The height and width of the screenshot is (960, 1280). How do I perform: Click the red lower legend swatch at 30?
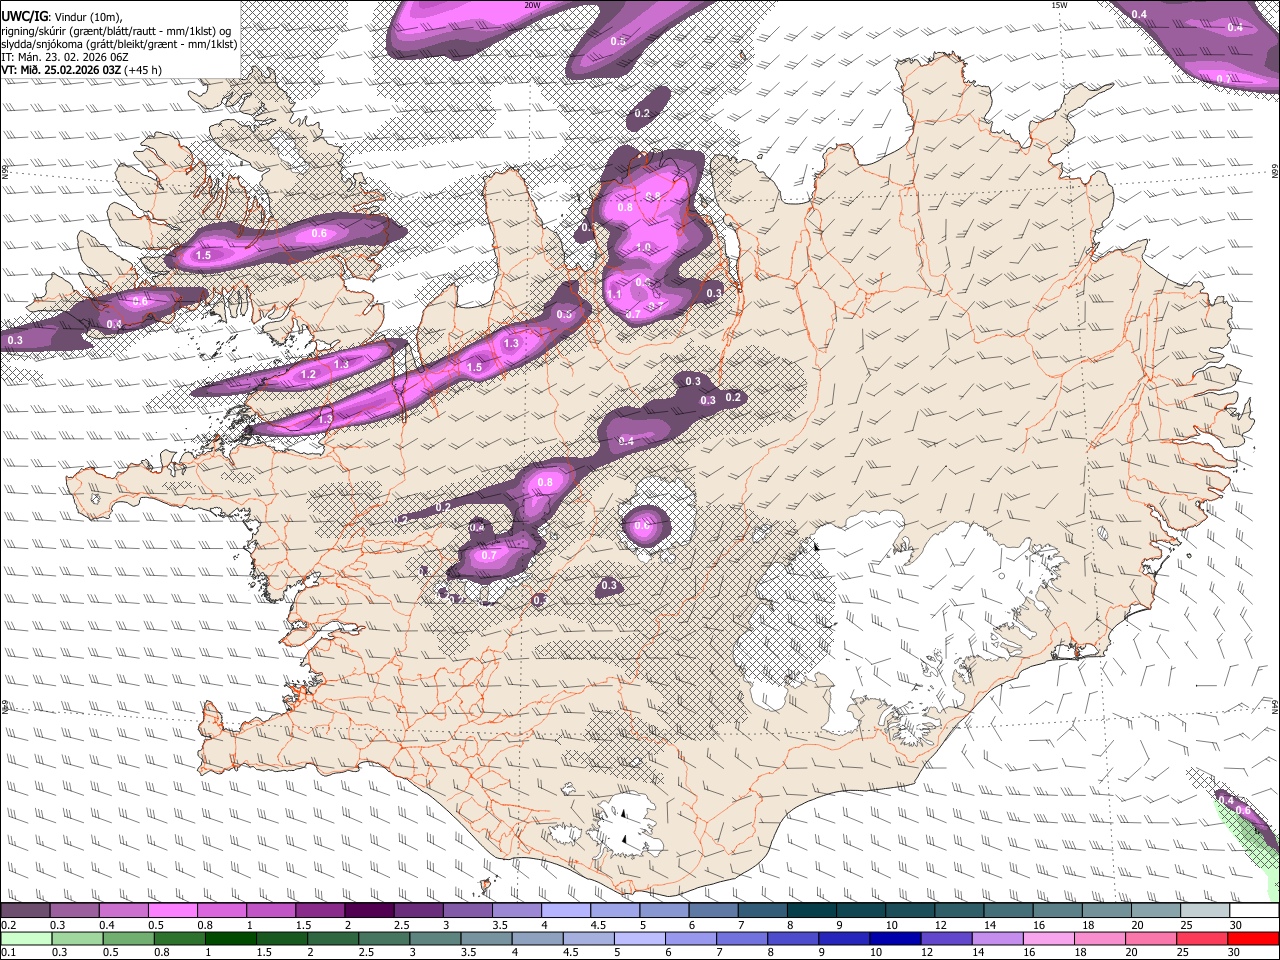click(x=1253, y=938)
